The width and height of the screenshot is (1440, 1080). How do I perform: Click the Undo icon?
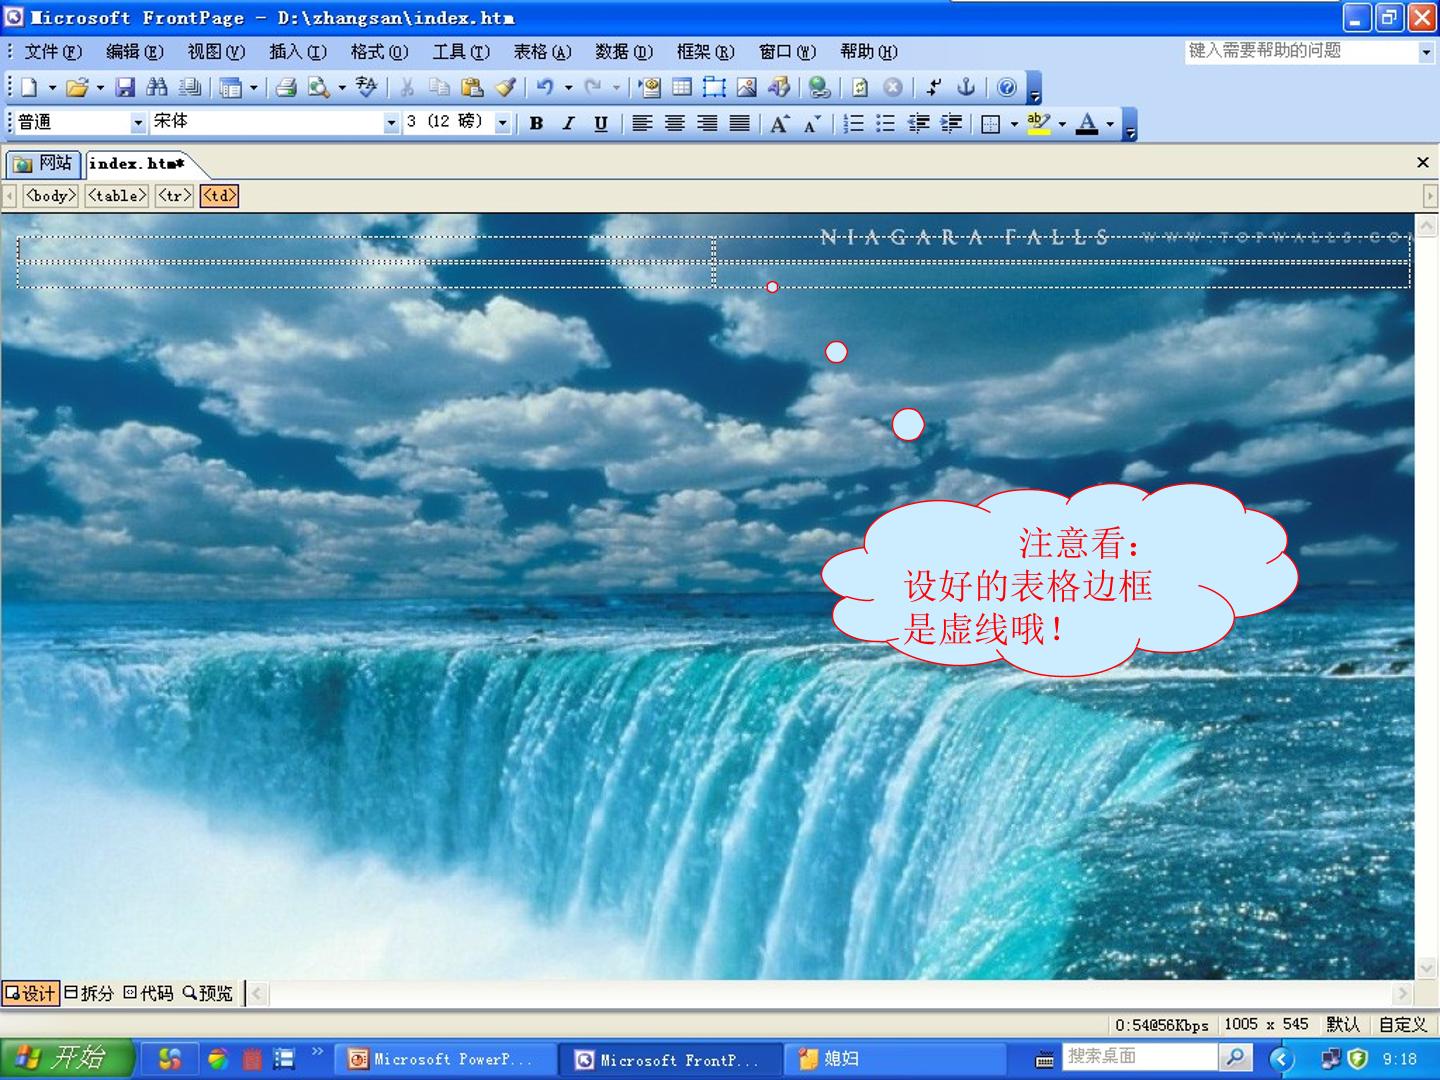tap(545, 88)
